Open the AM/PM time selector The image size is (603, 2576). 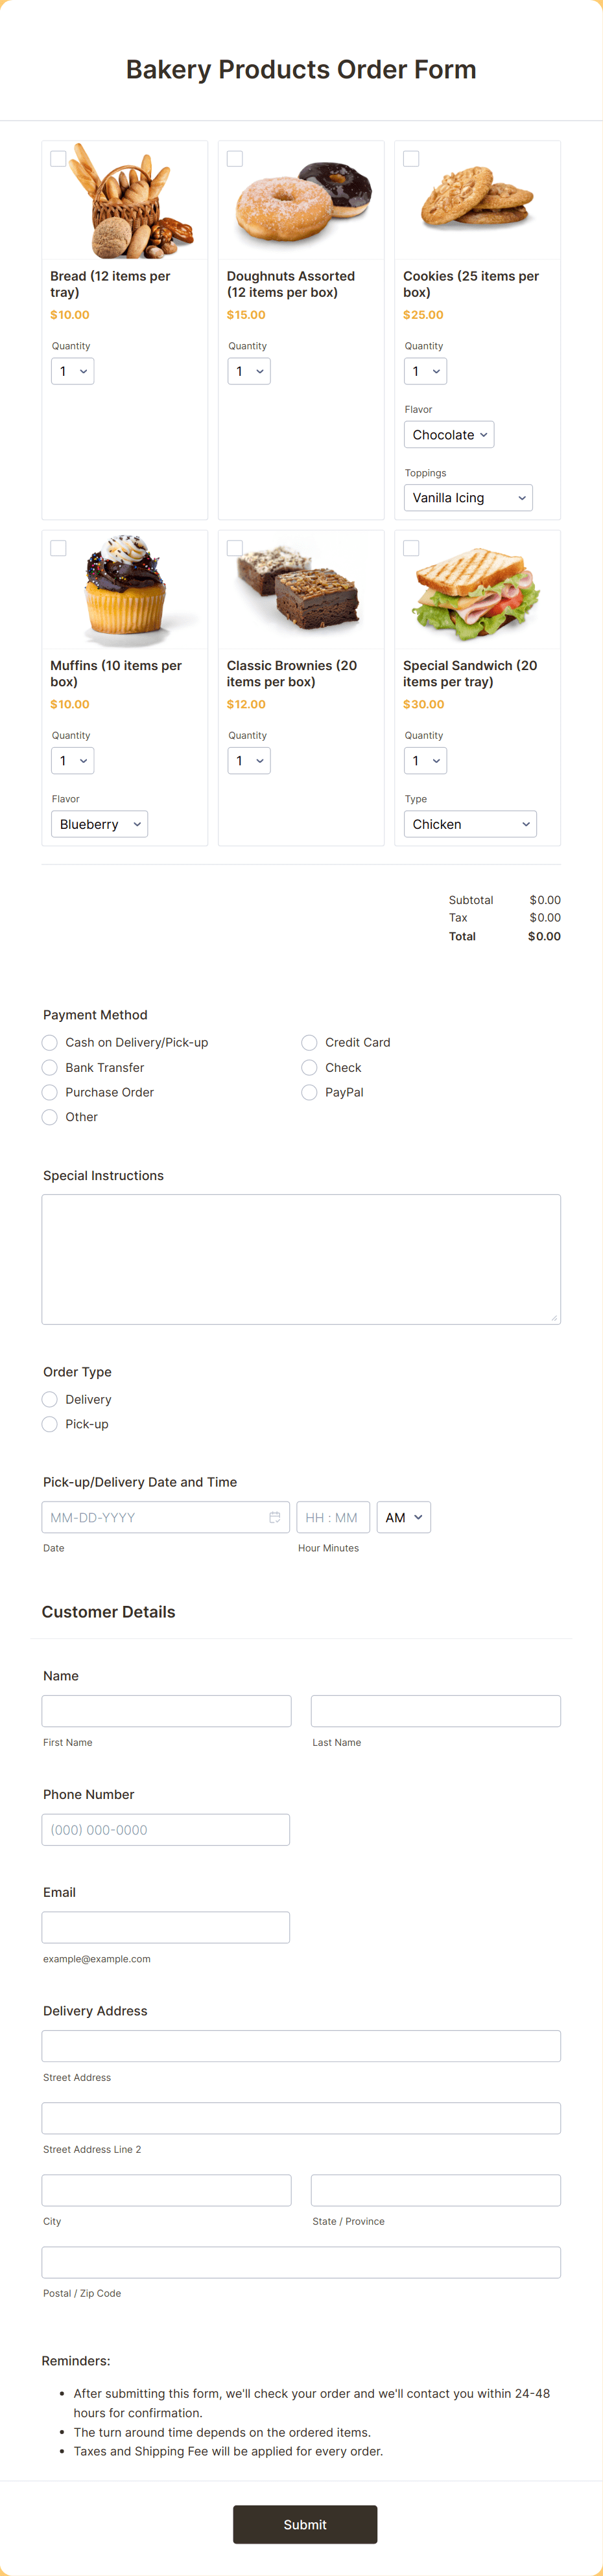pos(404,1517)
